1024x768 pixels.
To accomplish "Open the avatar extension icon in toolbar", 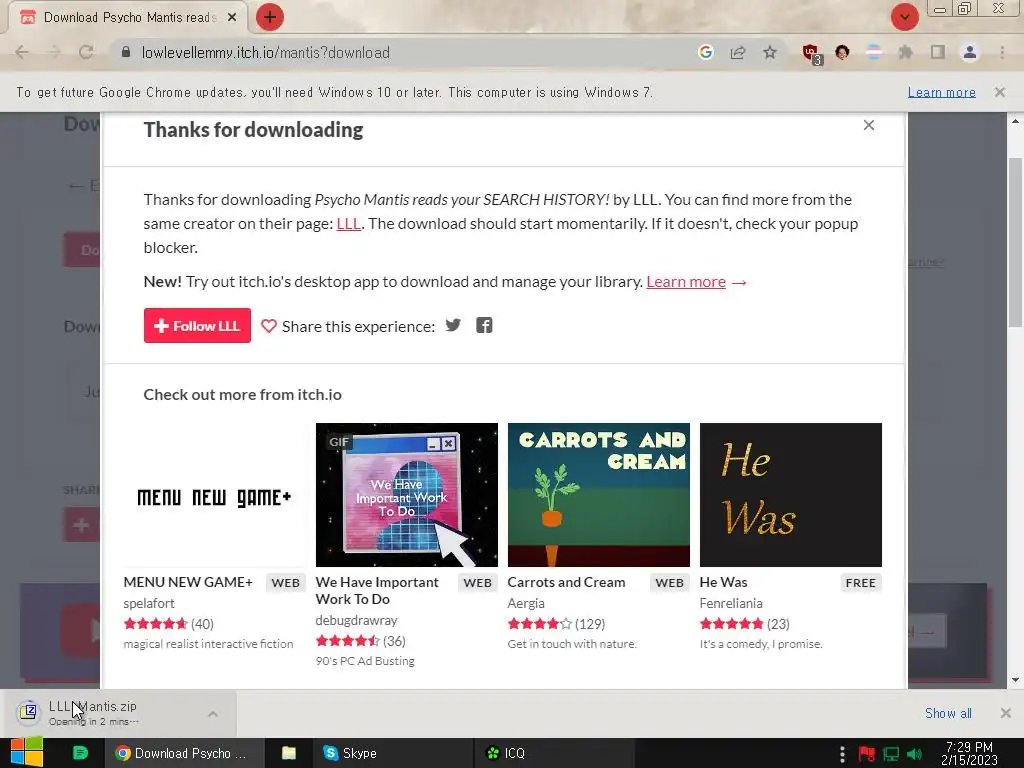I will click(x=842, y=52).
